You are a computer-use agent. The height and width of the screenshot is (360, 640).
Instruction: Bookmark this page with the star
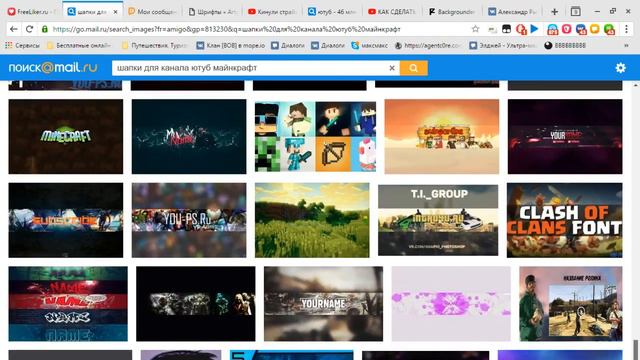(476, 29)
